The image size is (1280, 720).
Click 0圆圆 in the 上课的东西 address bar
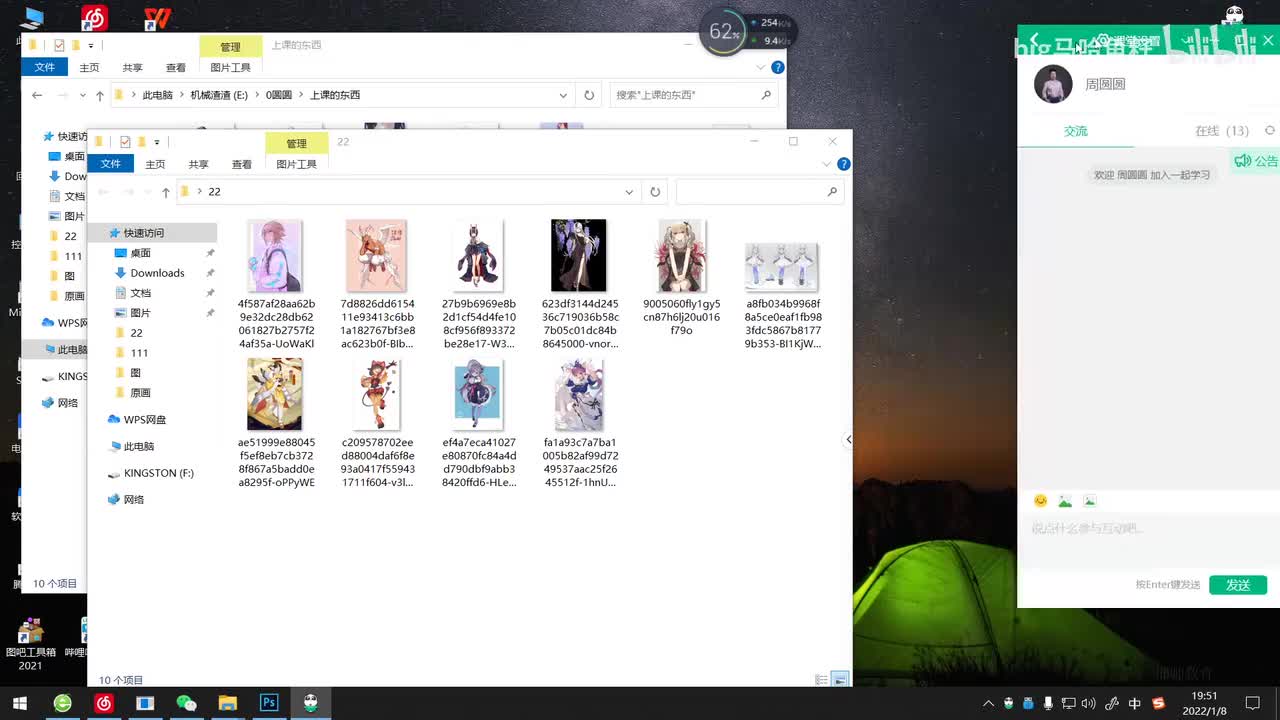coord(279,95)
